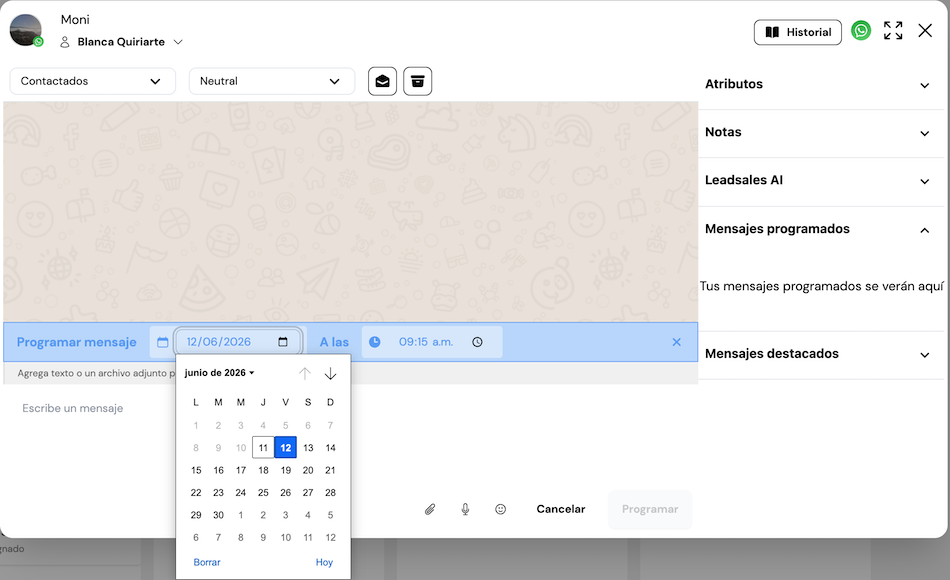Select June 27 in the calendar
Image resolution: width=950 pixels, height=580 pixels.
point(308,493)
